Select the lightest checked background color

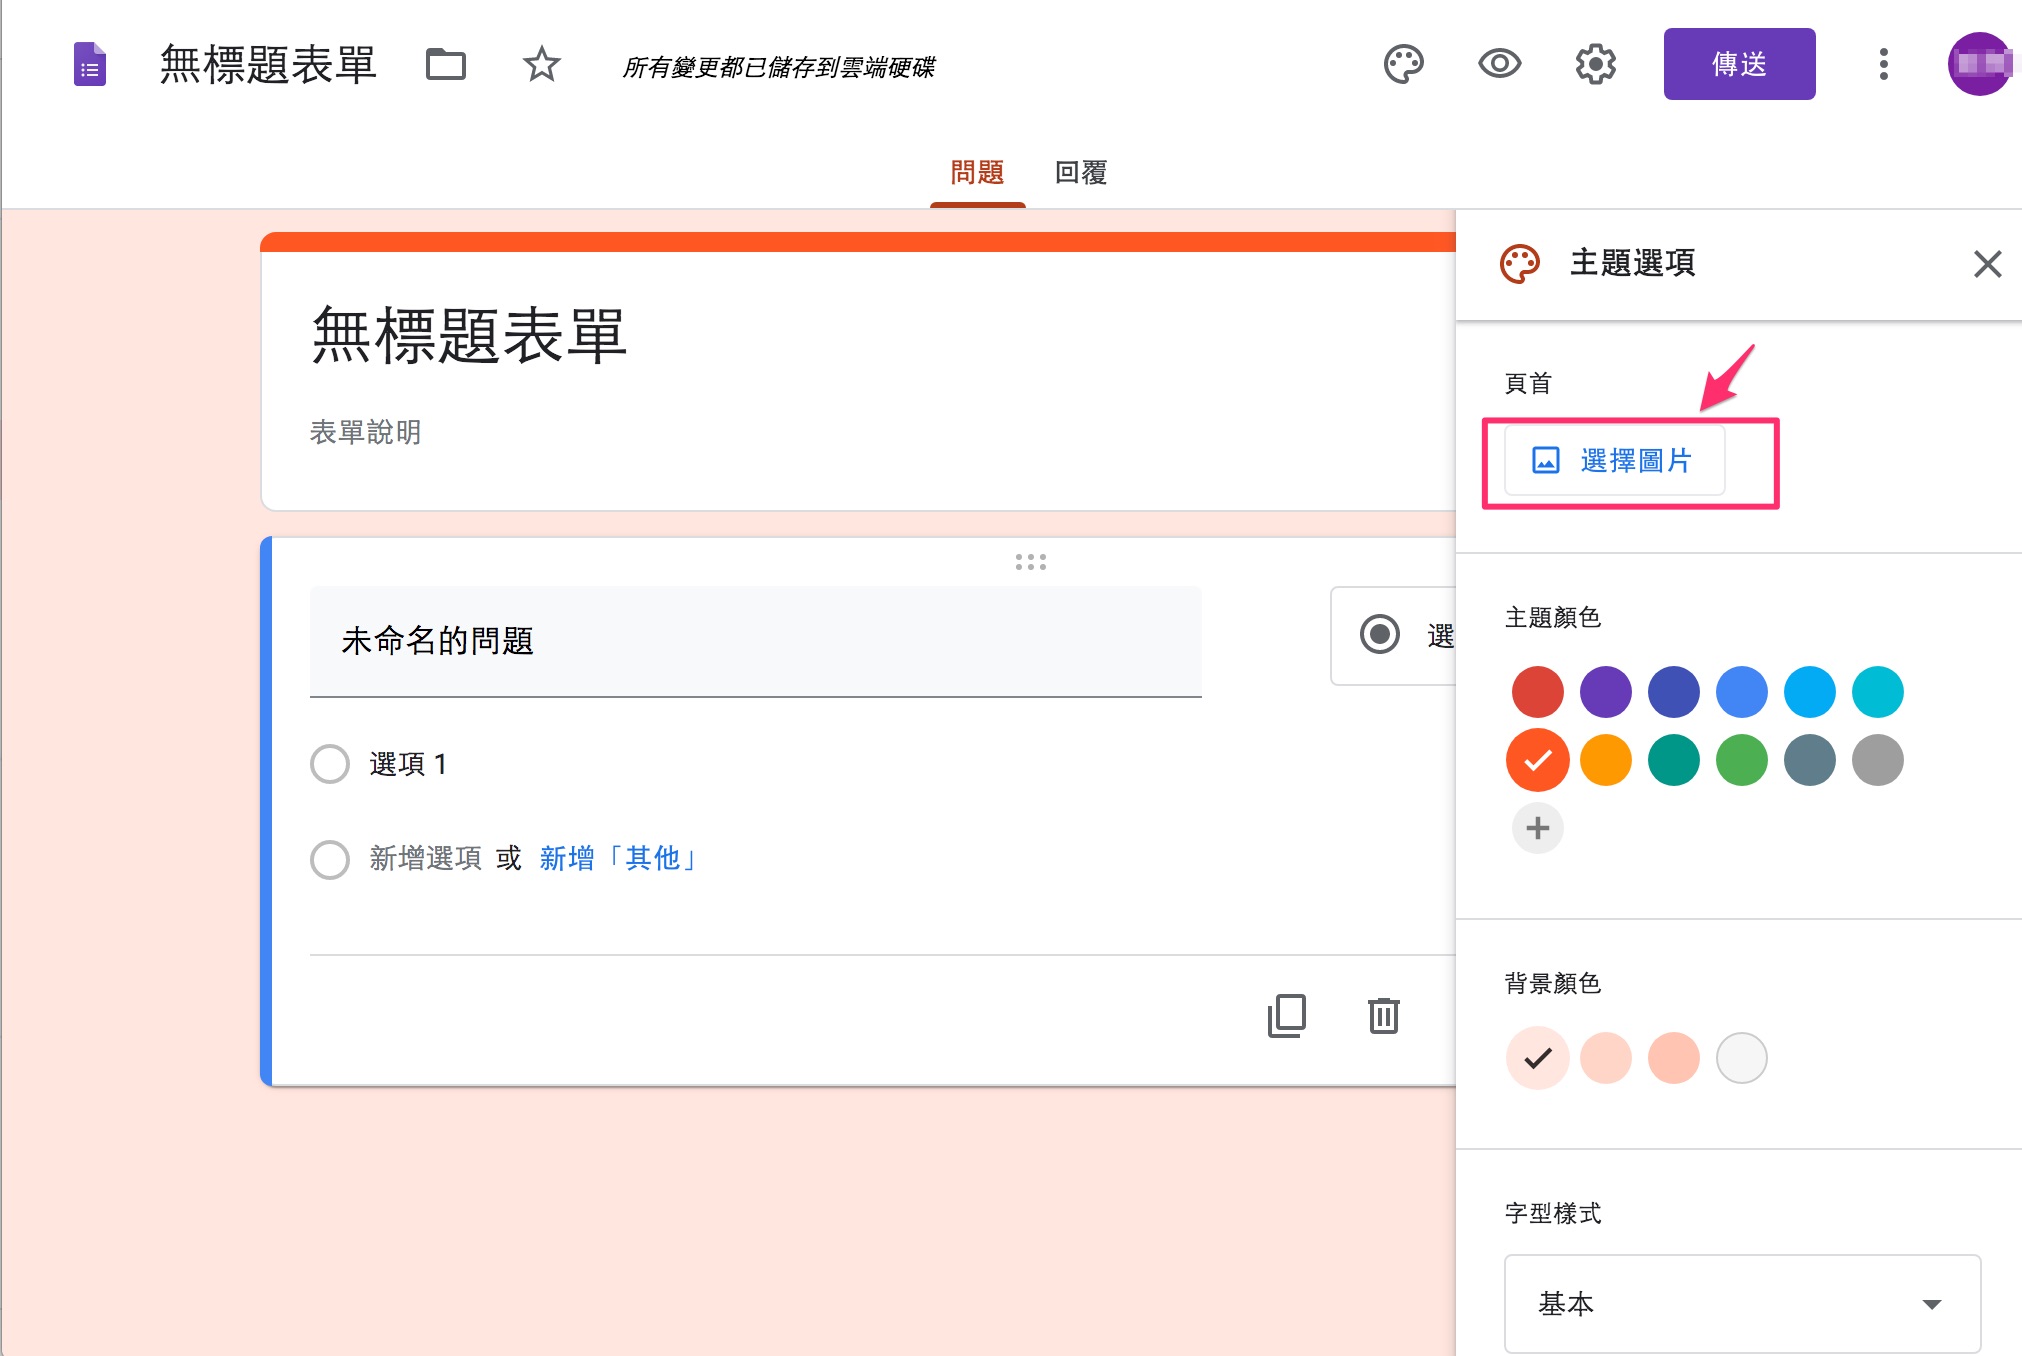1537,1058
